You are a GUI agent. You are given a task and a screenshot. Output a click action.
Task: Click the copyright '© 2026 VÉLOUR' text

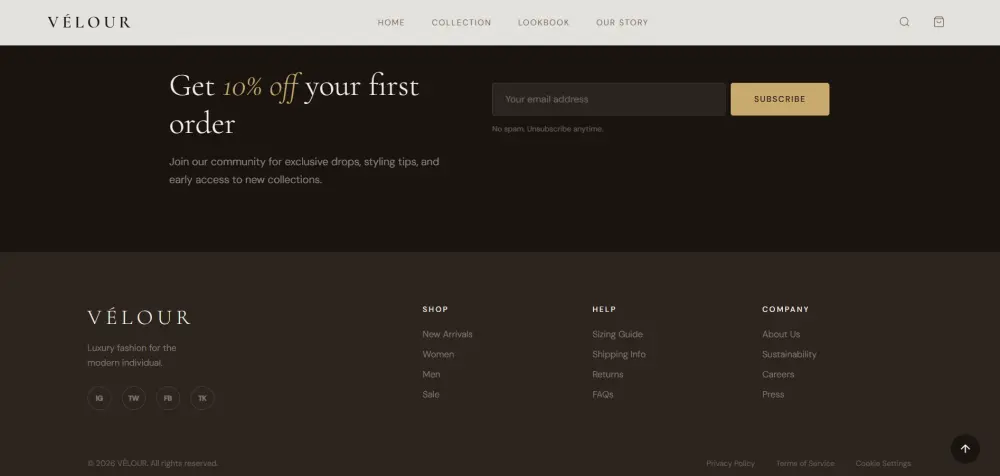(152, 463)
